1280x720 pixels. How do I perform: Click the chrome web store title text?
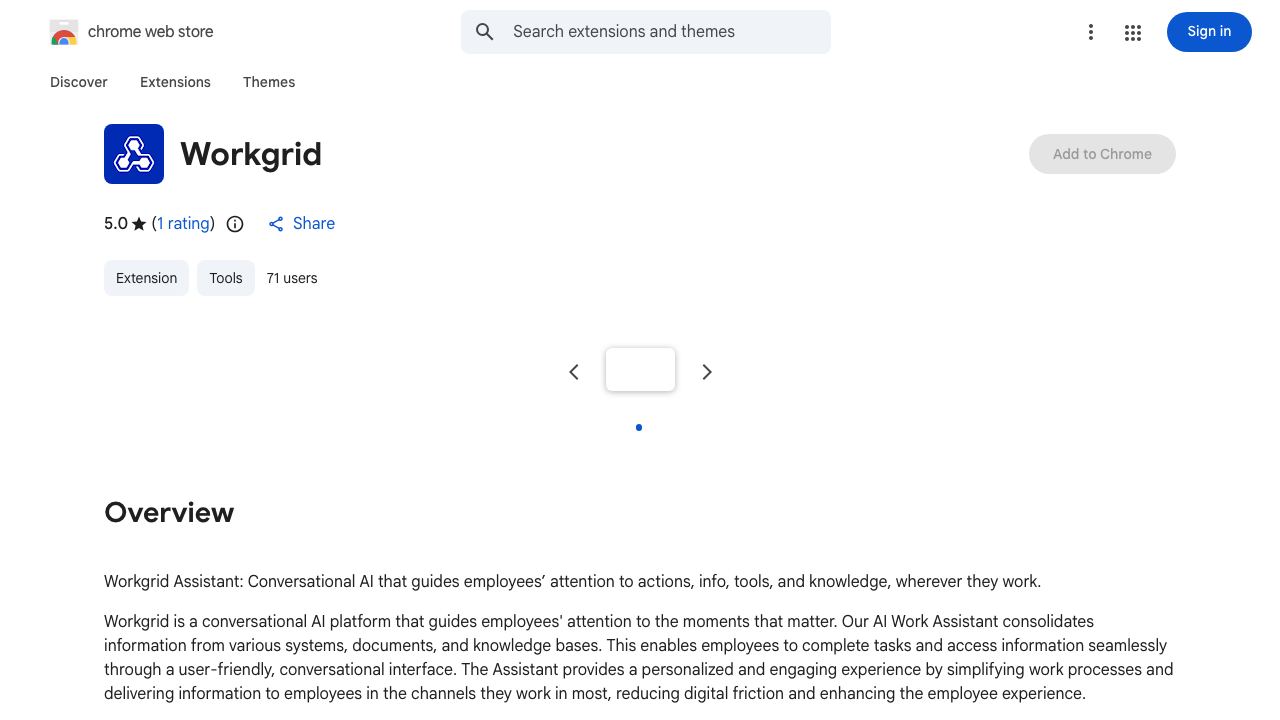tap(151, 32)
